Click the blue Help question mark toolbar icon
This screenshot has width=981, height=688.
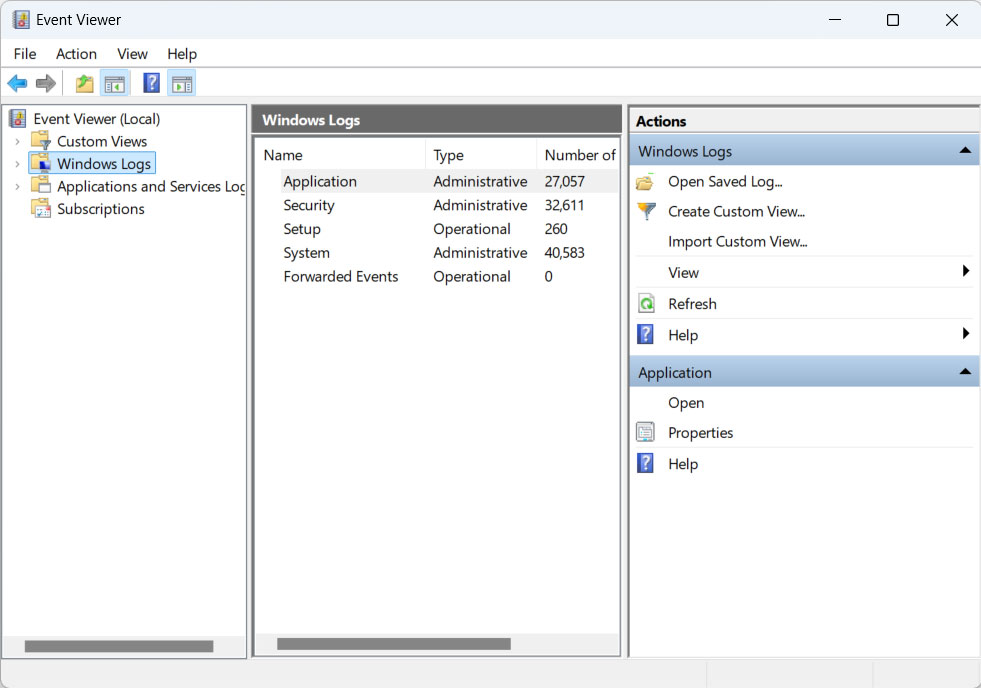[x=151, y=83]
